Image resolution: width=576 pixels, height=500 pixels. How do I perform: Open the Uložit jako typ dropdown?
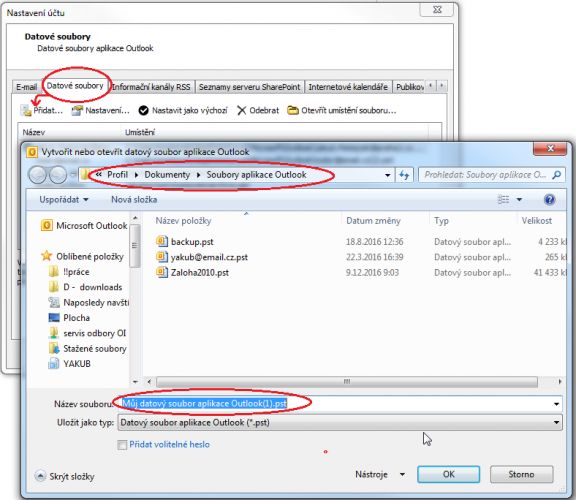(x=340, y=422)
